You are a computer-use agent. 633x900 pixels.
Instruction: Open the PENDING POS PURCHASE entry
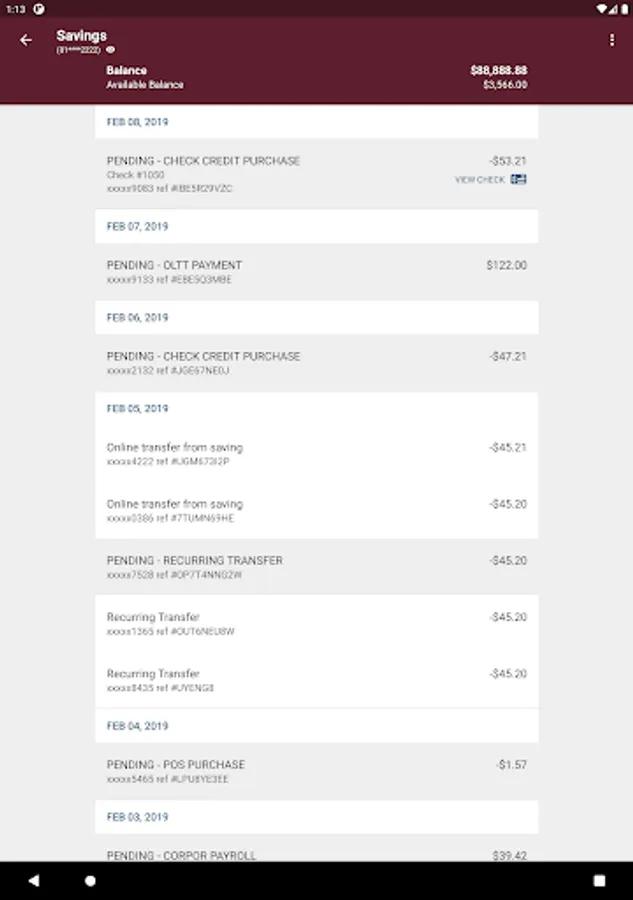coord(316,771)
